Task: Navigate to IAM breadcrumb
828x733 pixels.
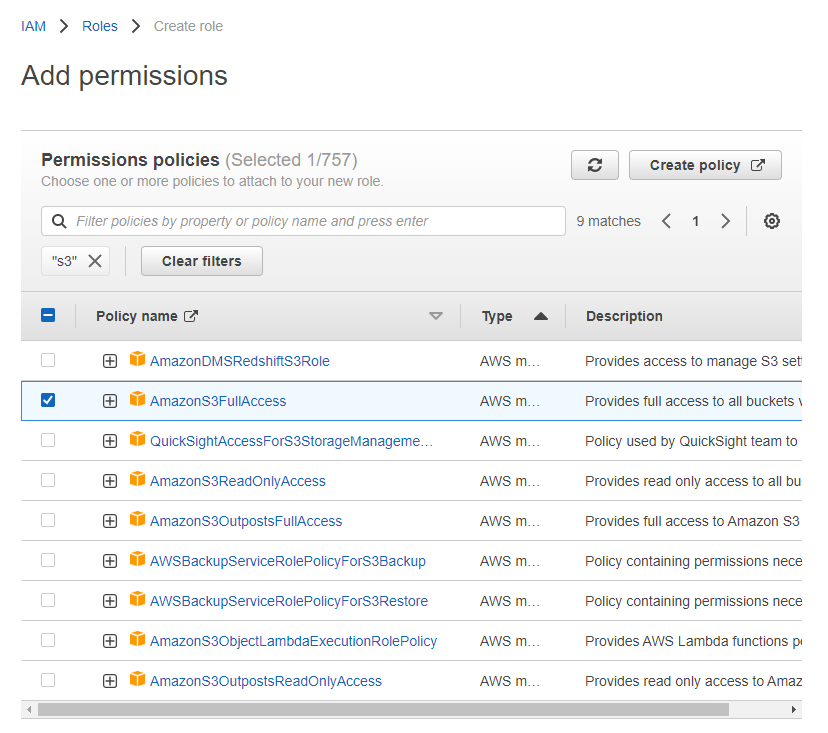Action: 33,26
